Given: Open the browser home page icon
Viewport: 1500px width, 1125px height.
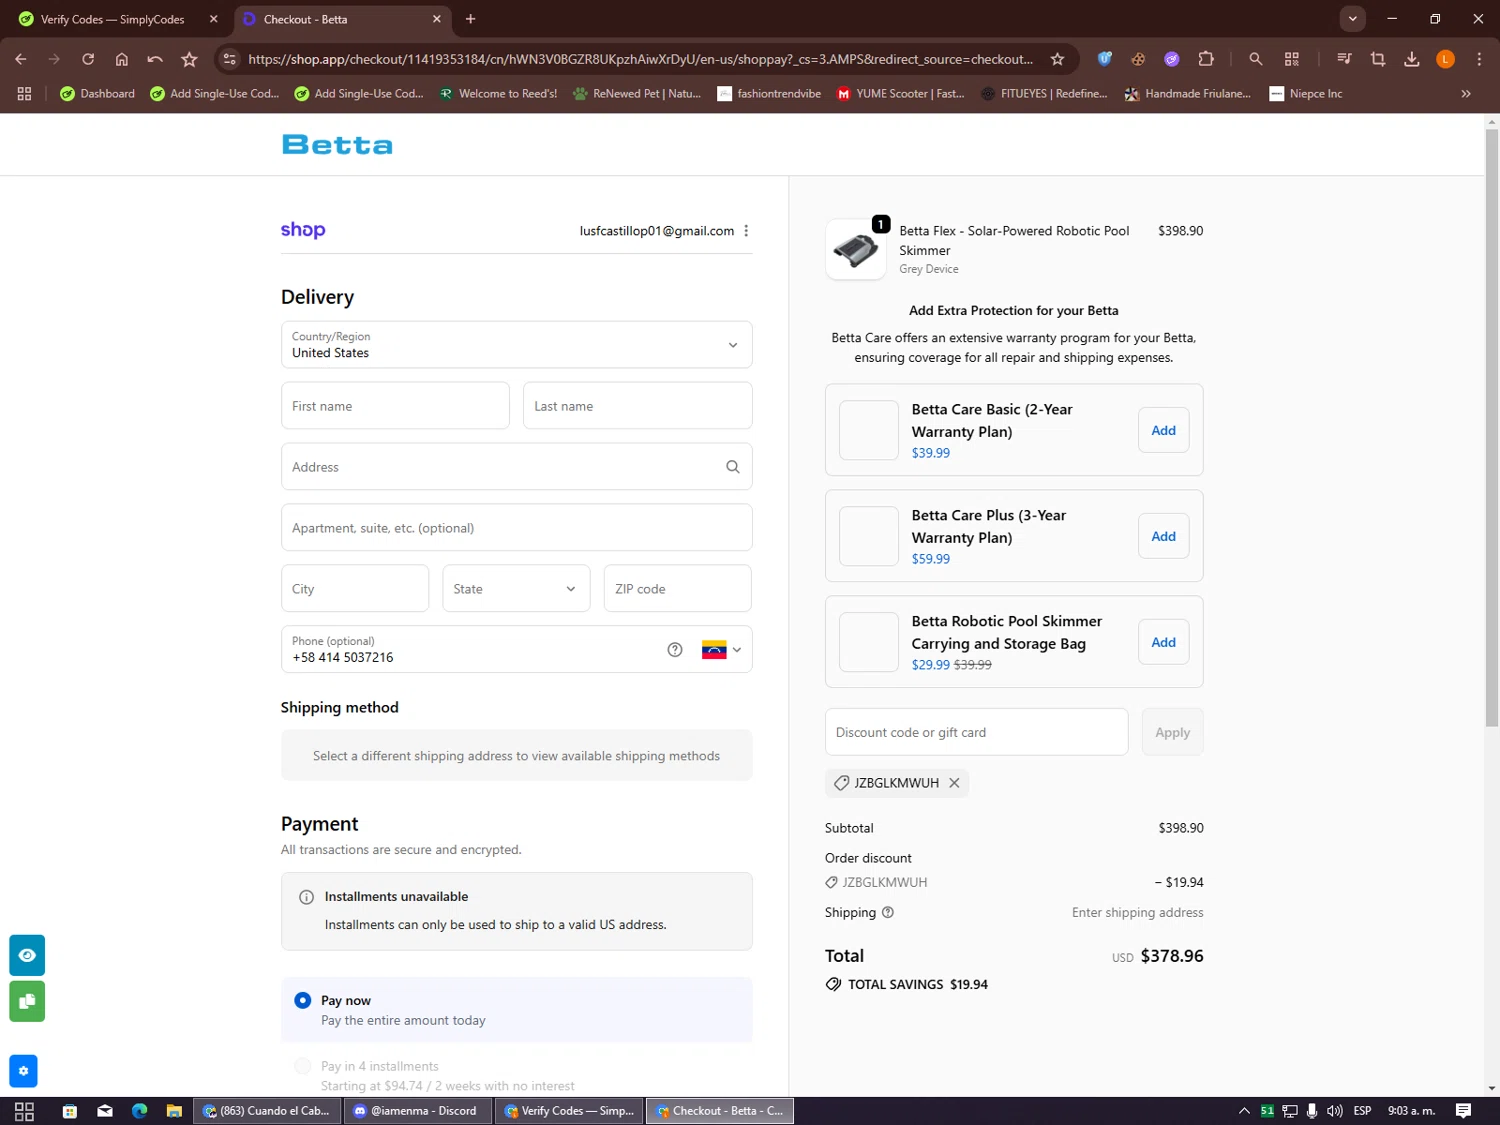Looking at the screenshot, I should [x=122, y=59].
